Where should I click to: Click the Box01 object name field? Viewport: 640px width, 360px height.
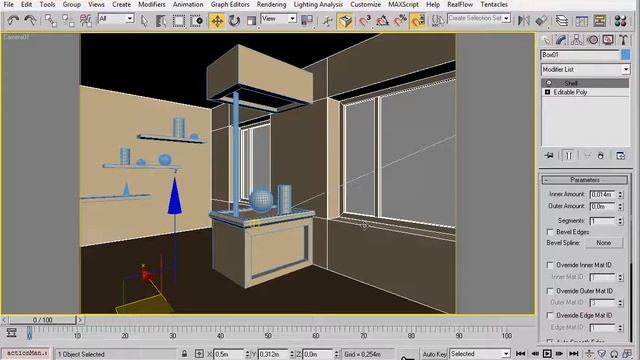580,55
